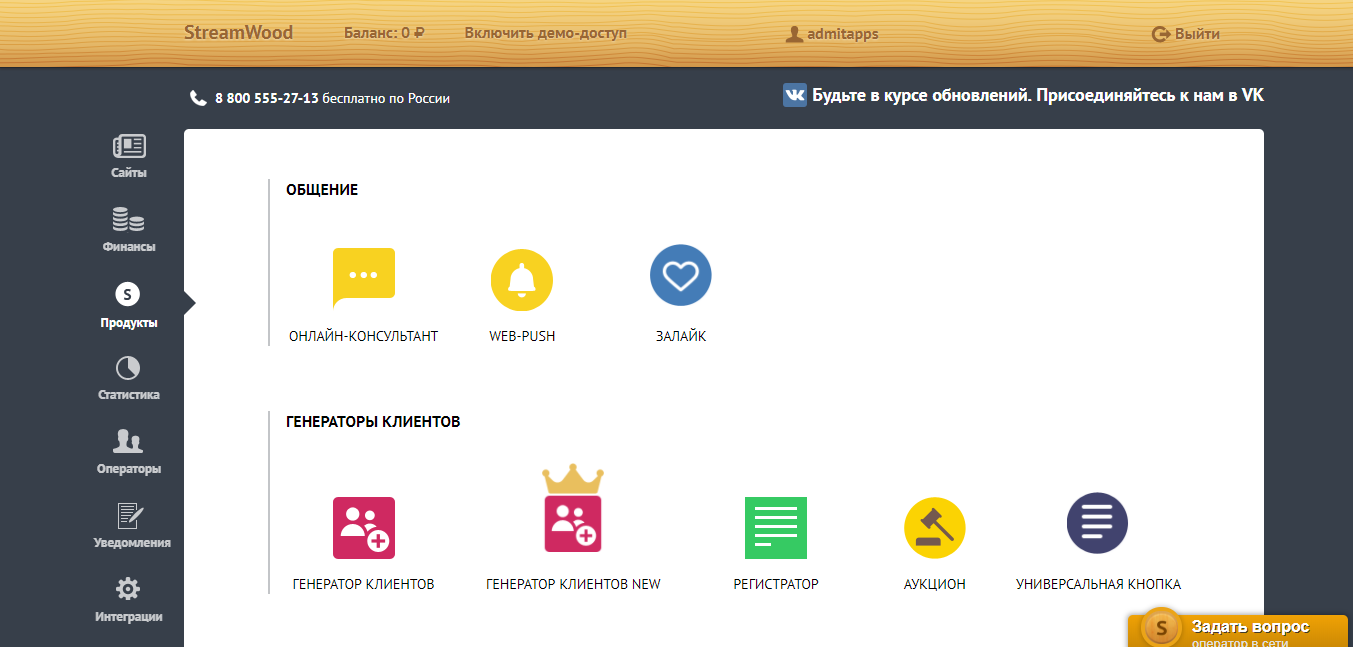Open the Операторы people icon

pos(128,441)
